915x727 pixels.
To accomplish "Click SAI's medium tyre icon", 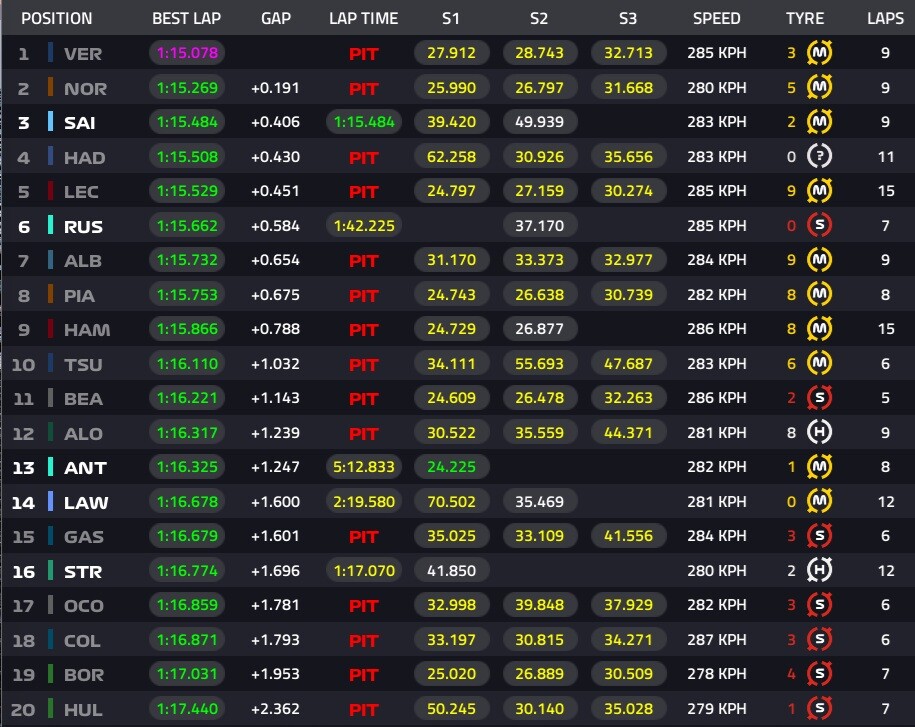I will click(x=819, y=122).
